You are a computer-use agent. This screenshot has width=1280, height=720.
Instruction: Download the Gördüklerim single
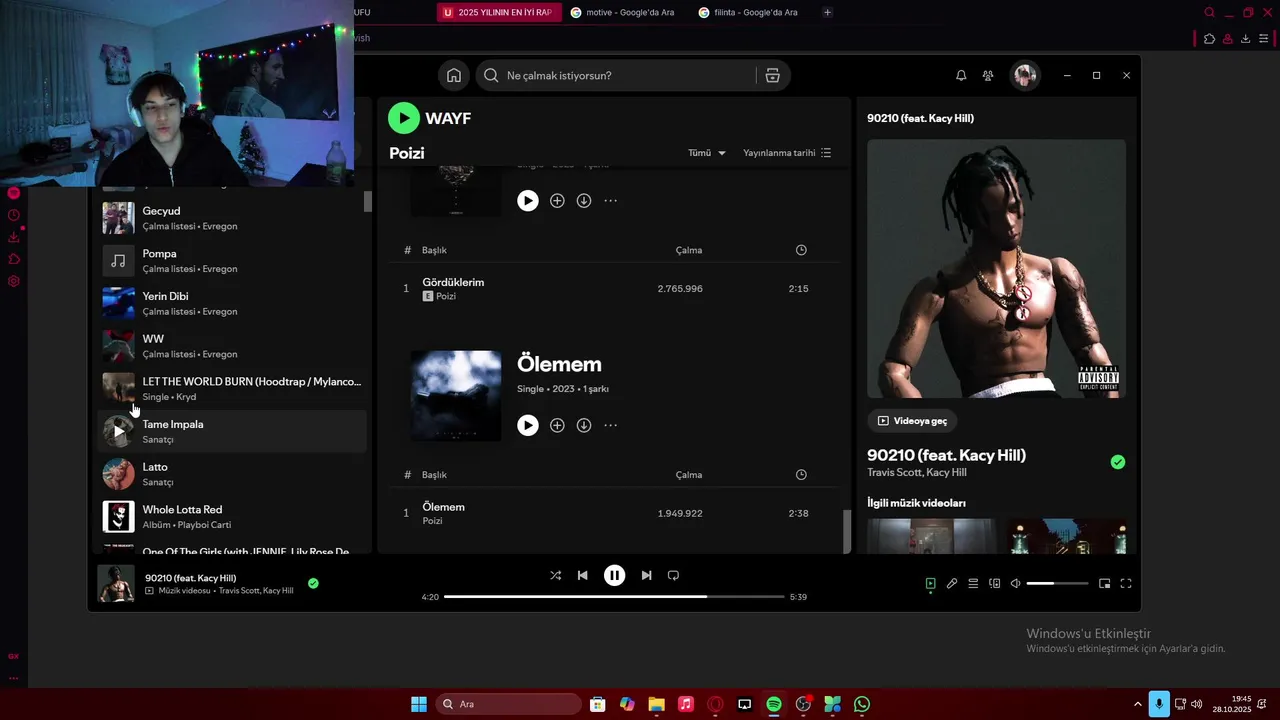[584, 200]
